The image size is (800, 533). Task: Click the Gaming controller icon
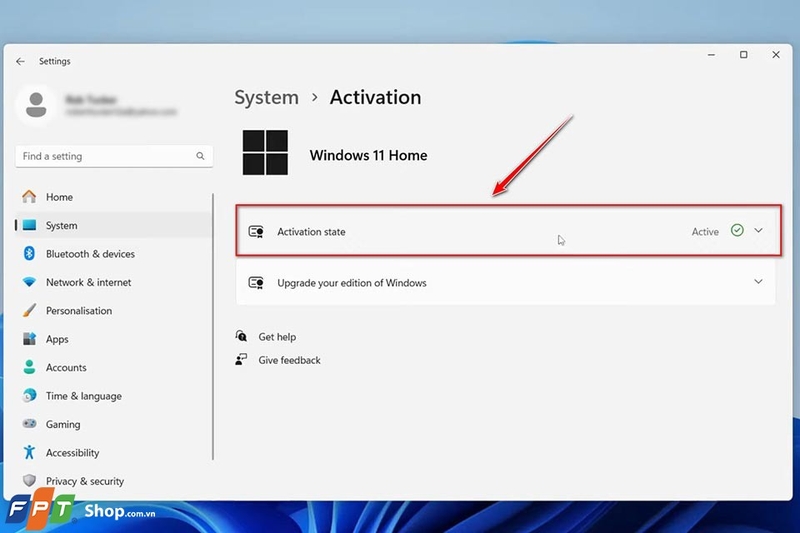pos(29,423)
